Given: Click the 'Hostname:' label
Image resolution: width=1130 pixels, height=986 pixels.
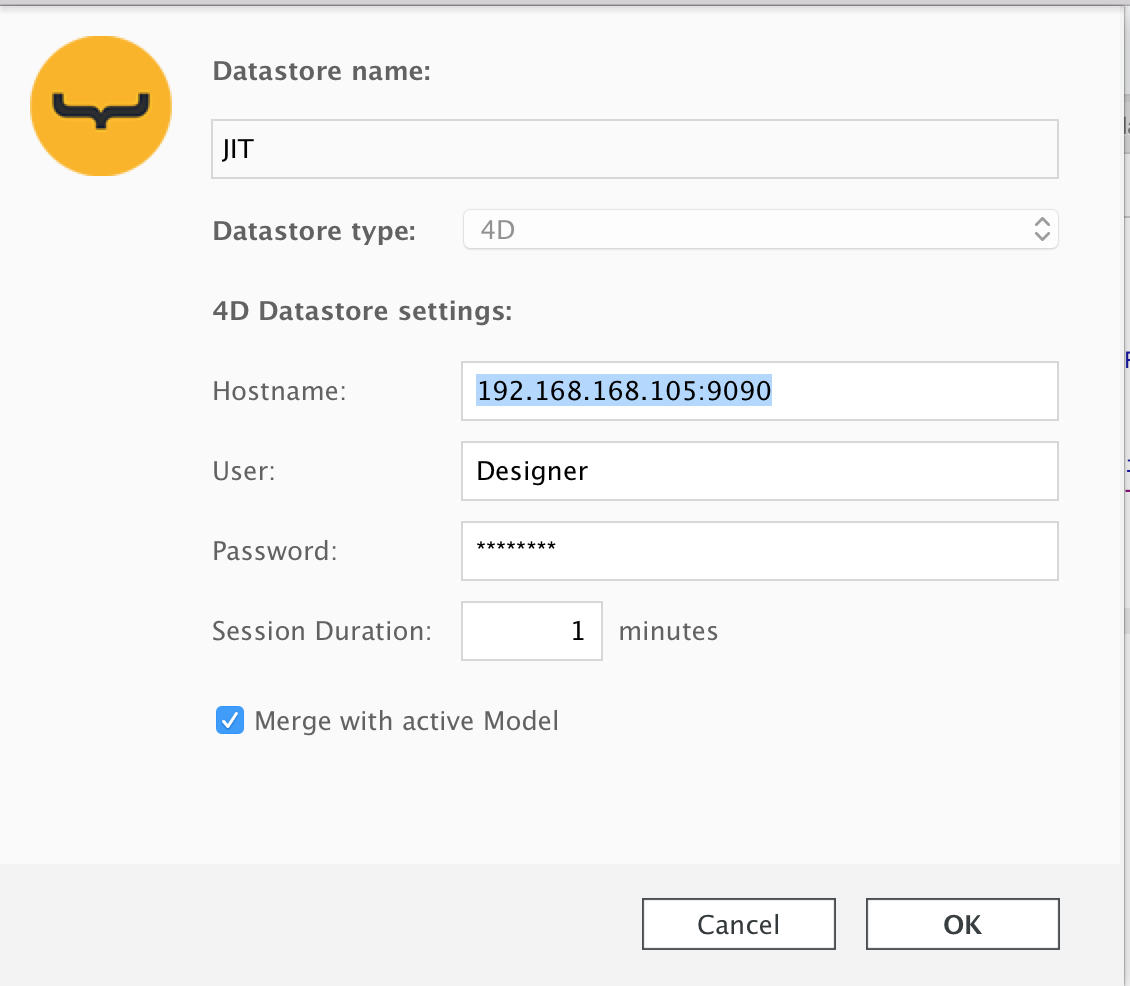Looking at the screenshot, I should [279, 391].
